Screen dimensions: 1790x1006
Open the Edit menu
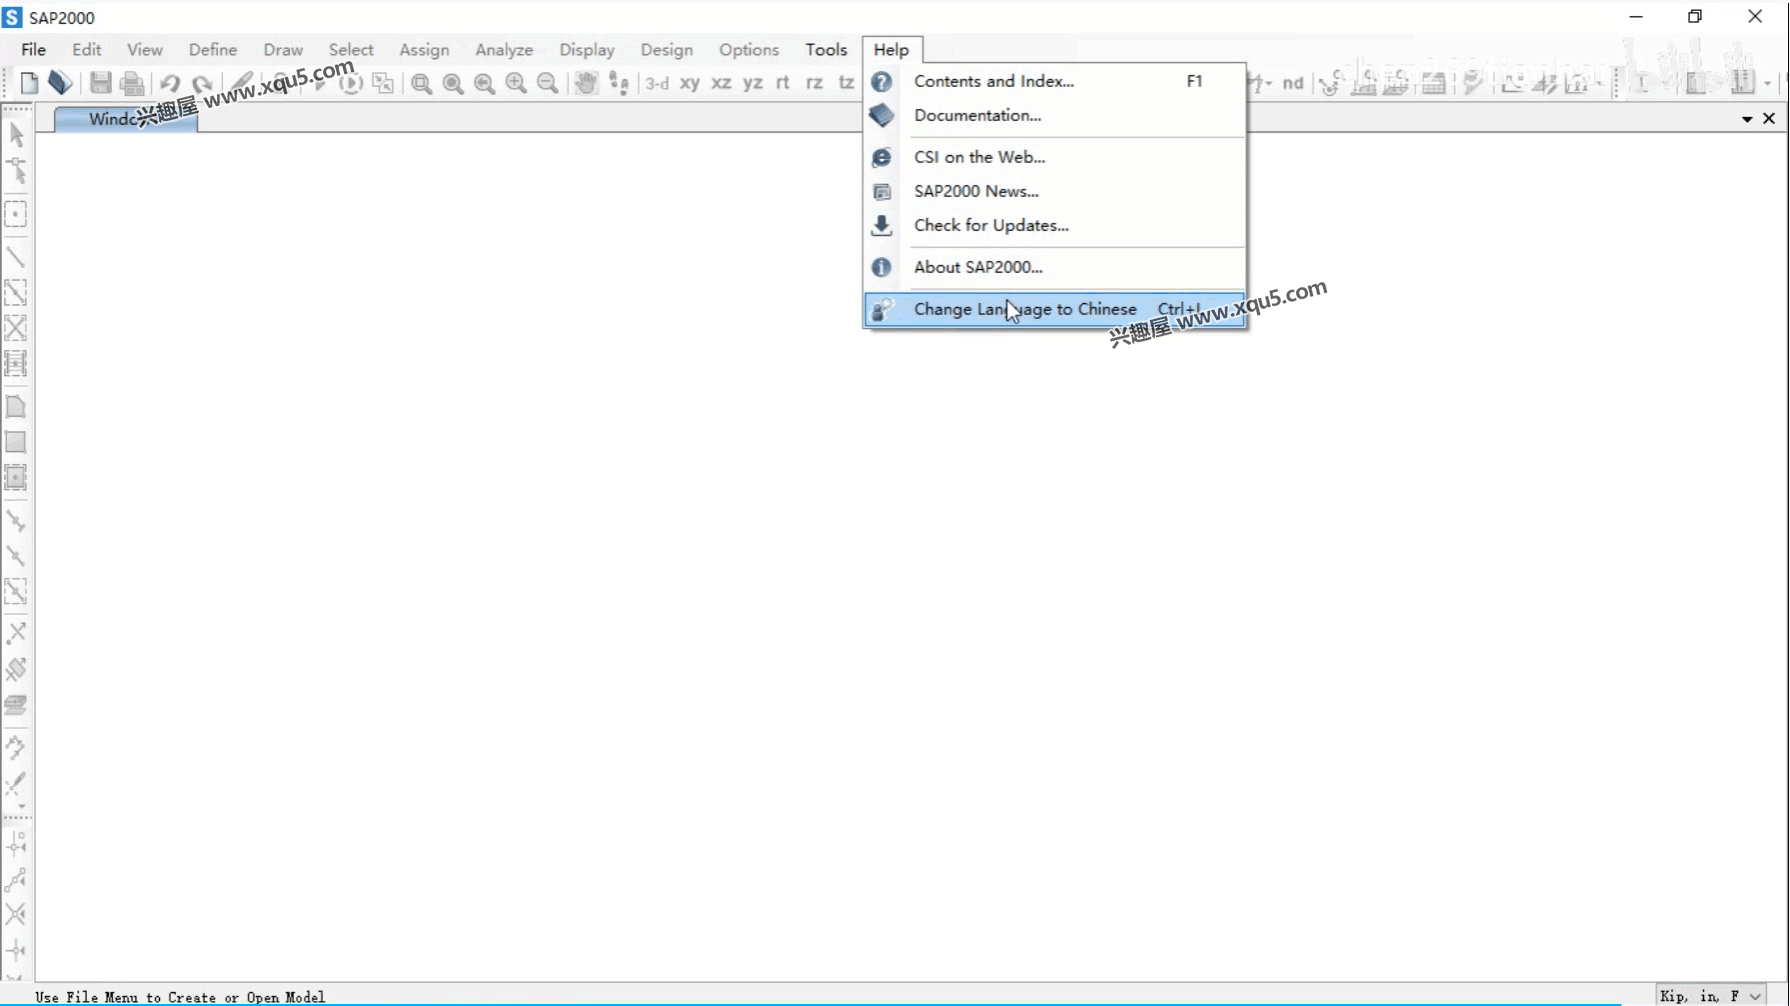pos(87,49)
